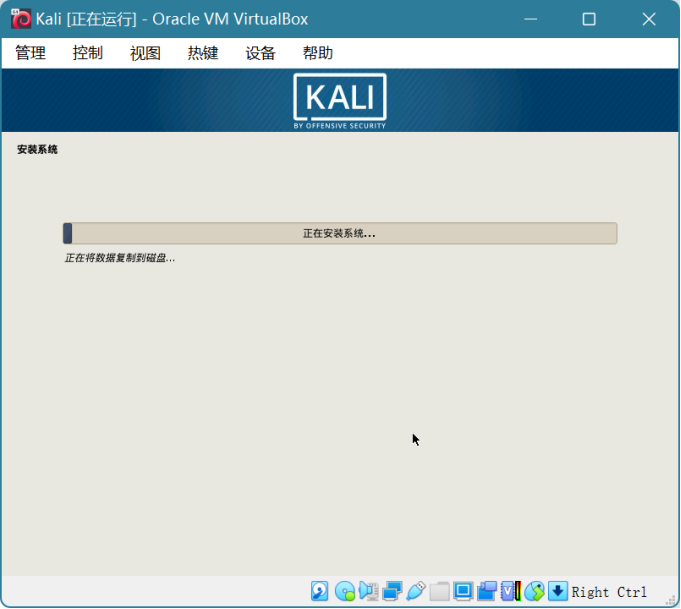This screenshot has width=681, height=609.
Task: Minimize the VirtualBox window
Action: 531,19
